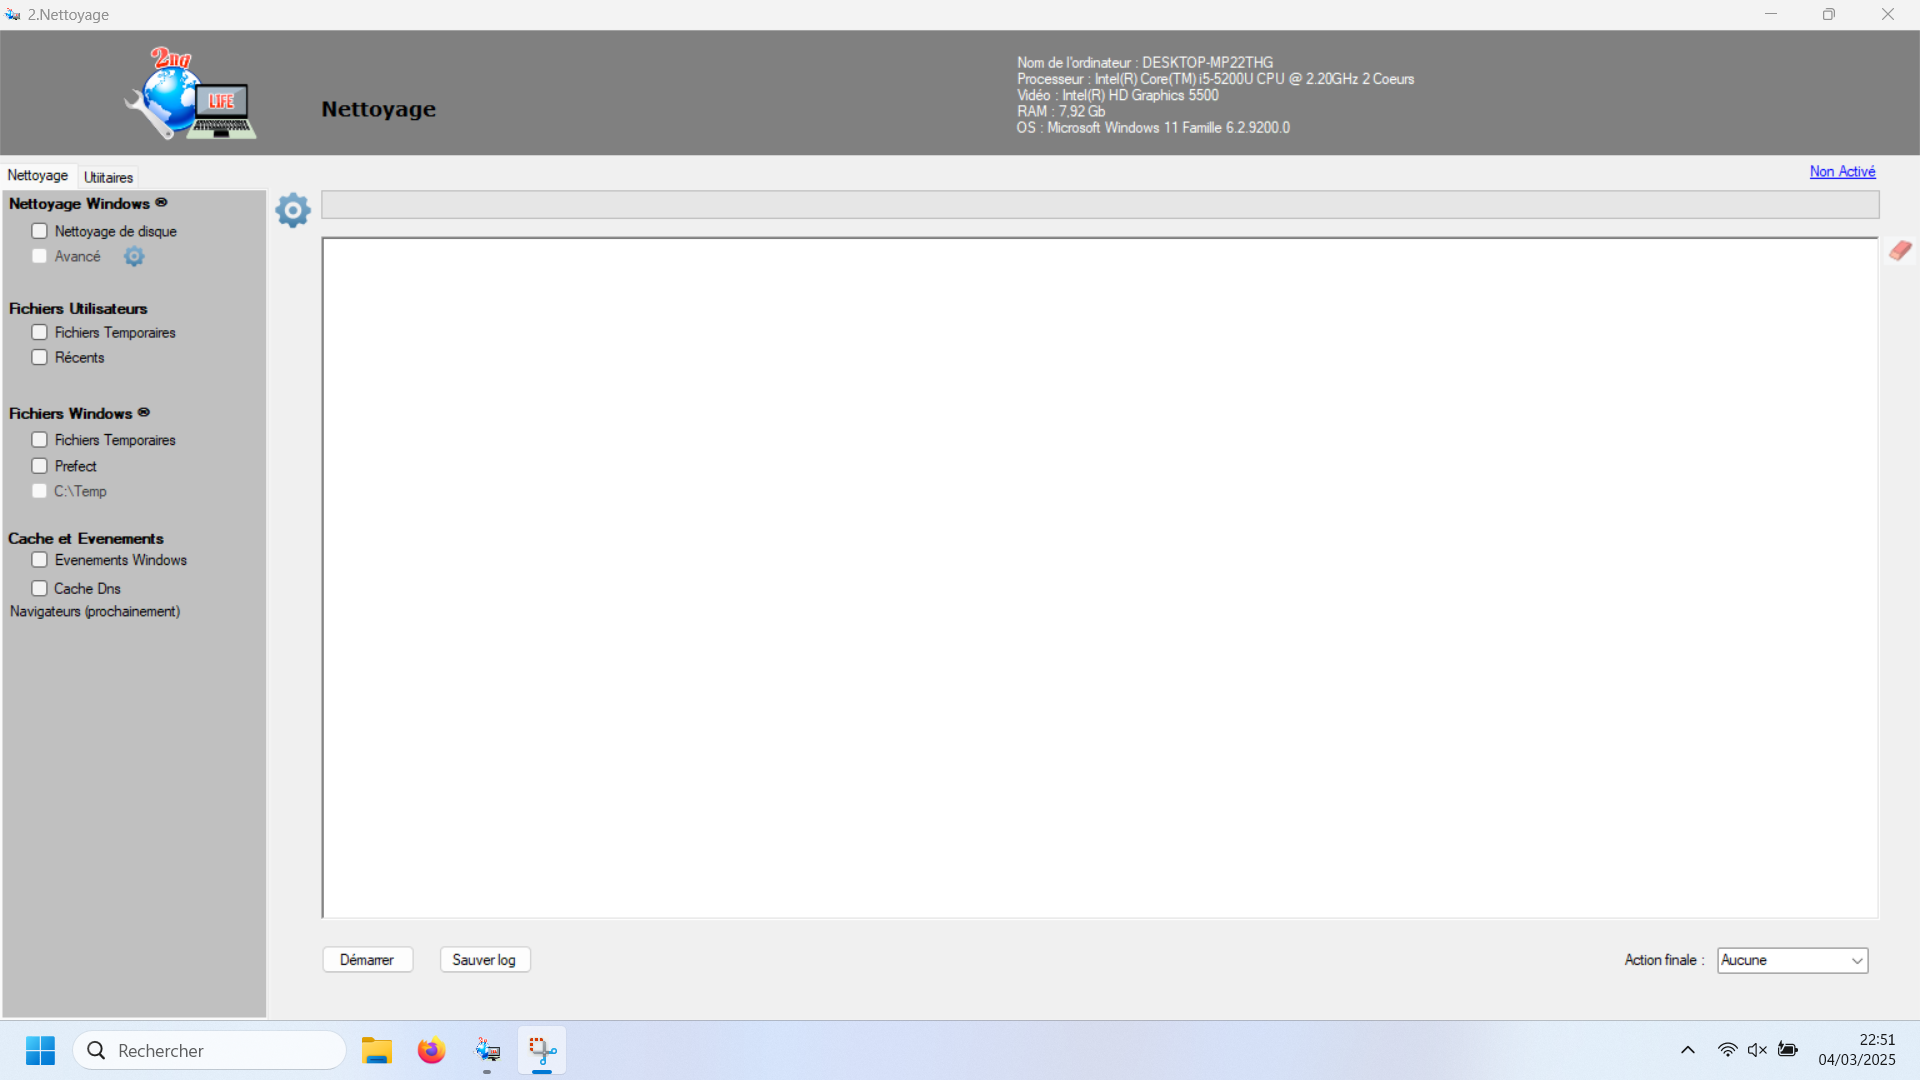The image size is (1920, 1080).
Task: Click the small gear beside Avancé
Action: (134, 257)
